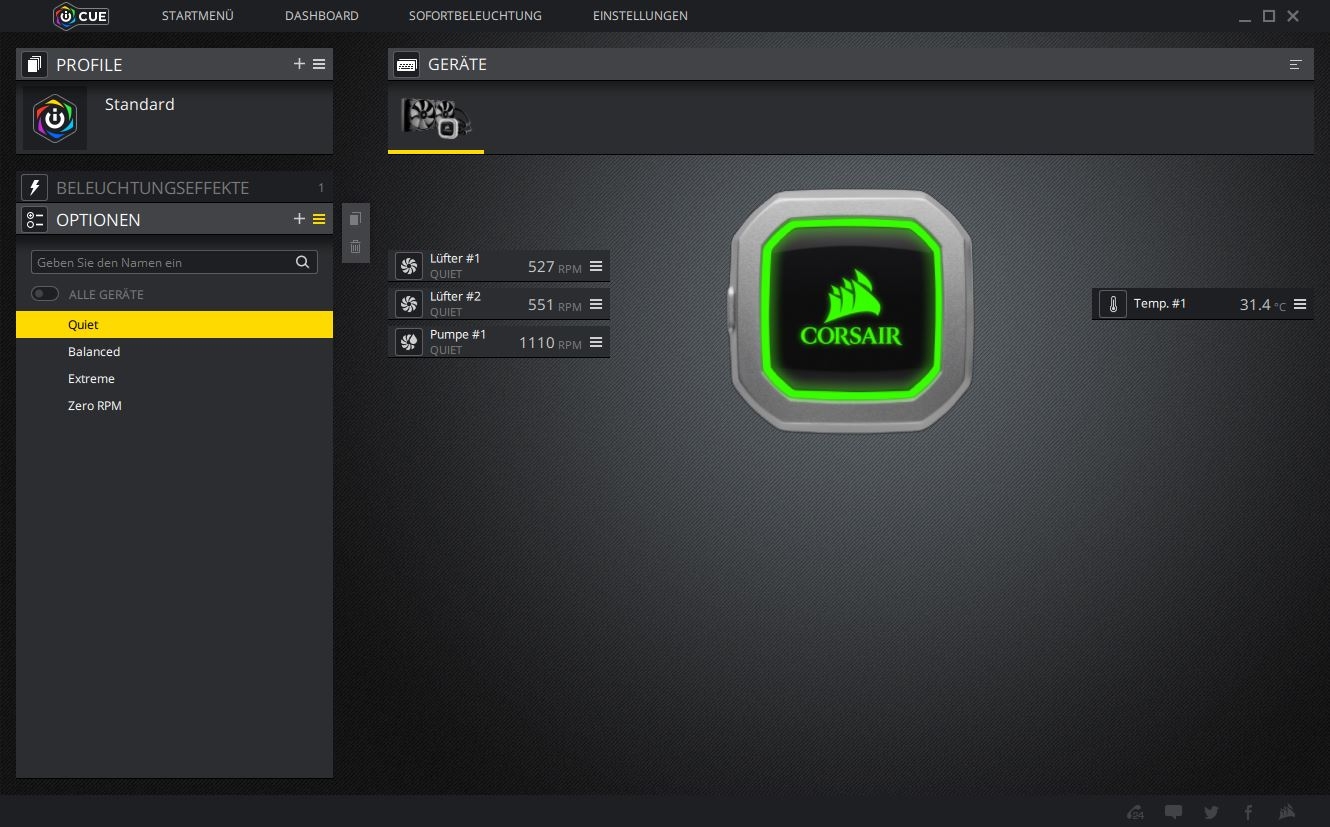
Task: Select the Standard profile icon
Action: 55,118
